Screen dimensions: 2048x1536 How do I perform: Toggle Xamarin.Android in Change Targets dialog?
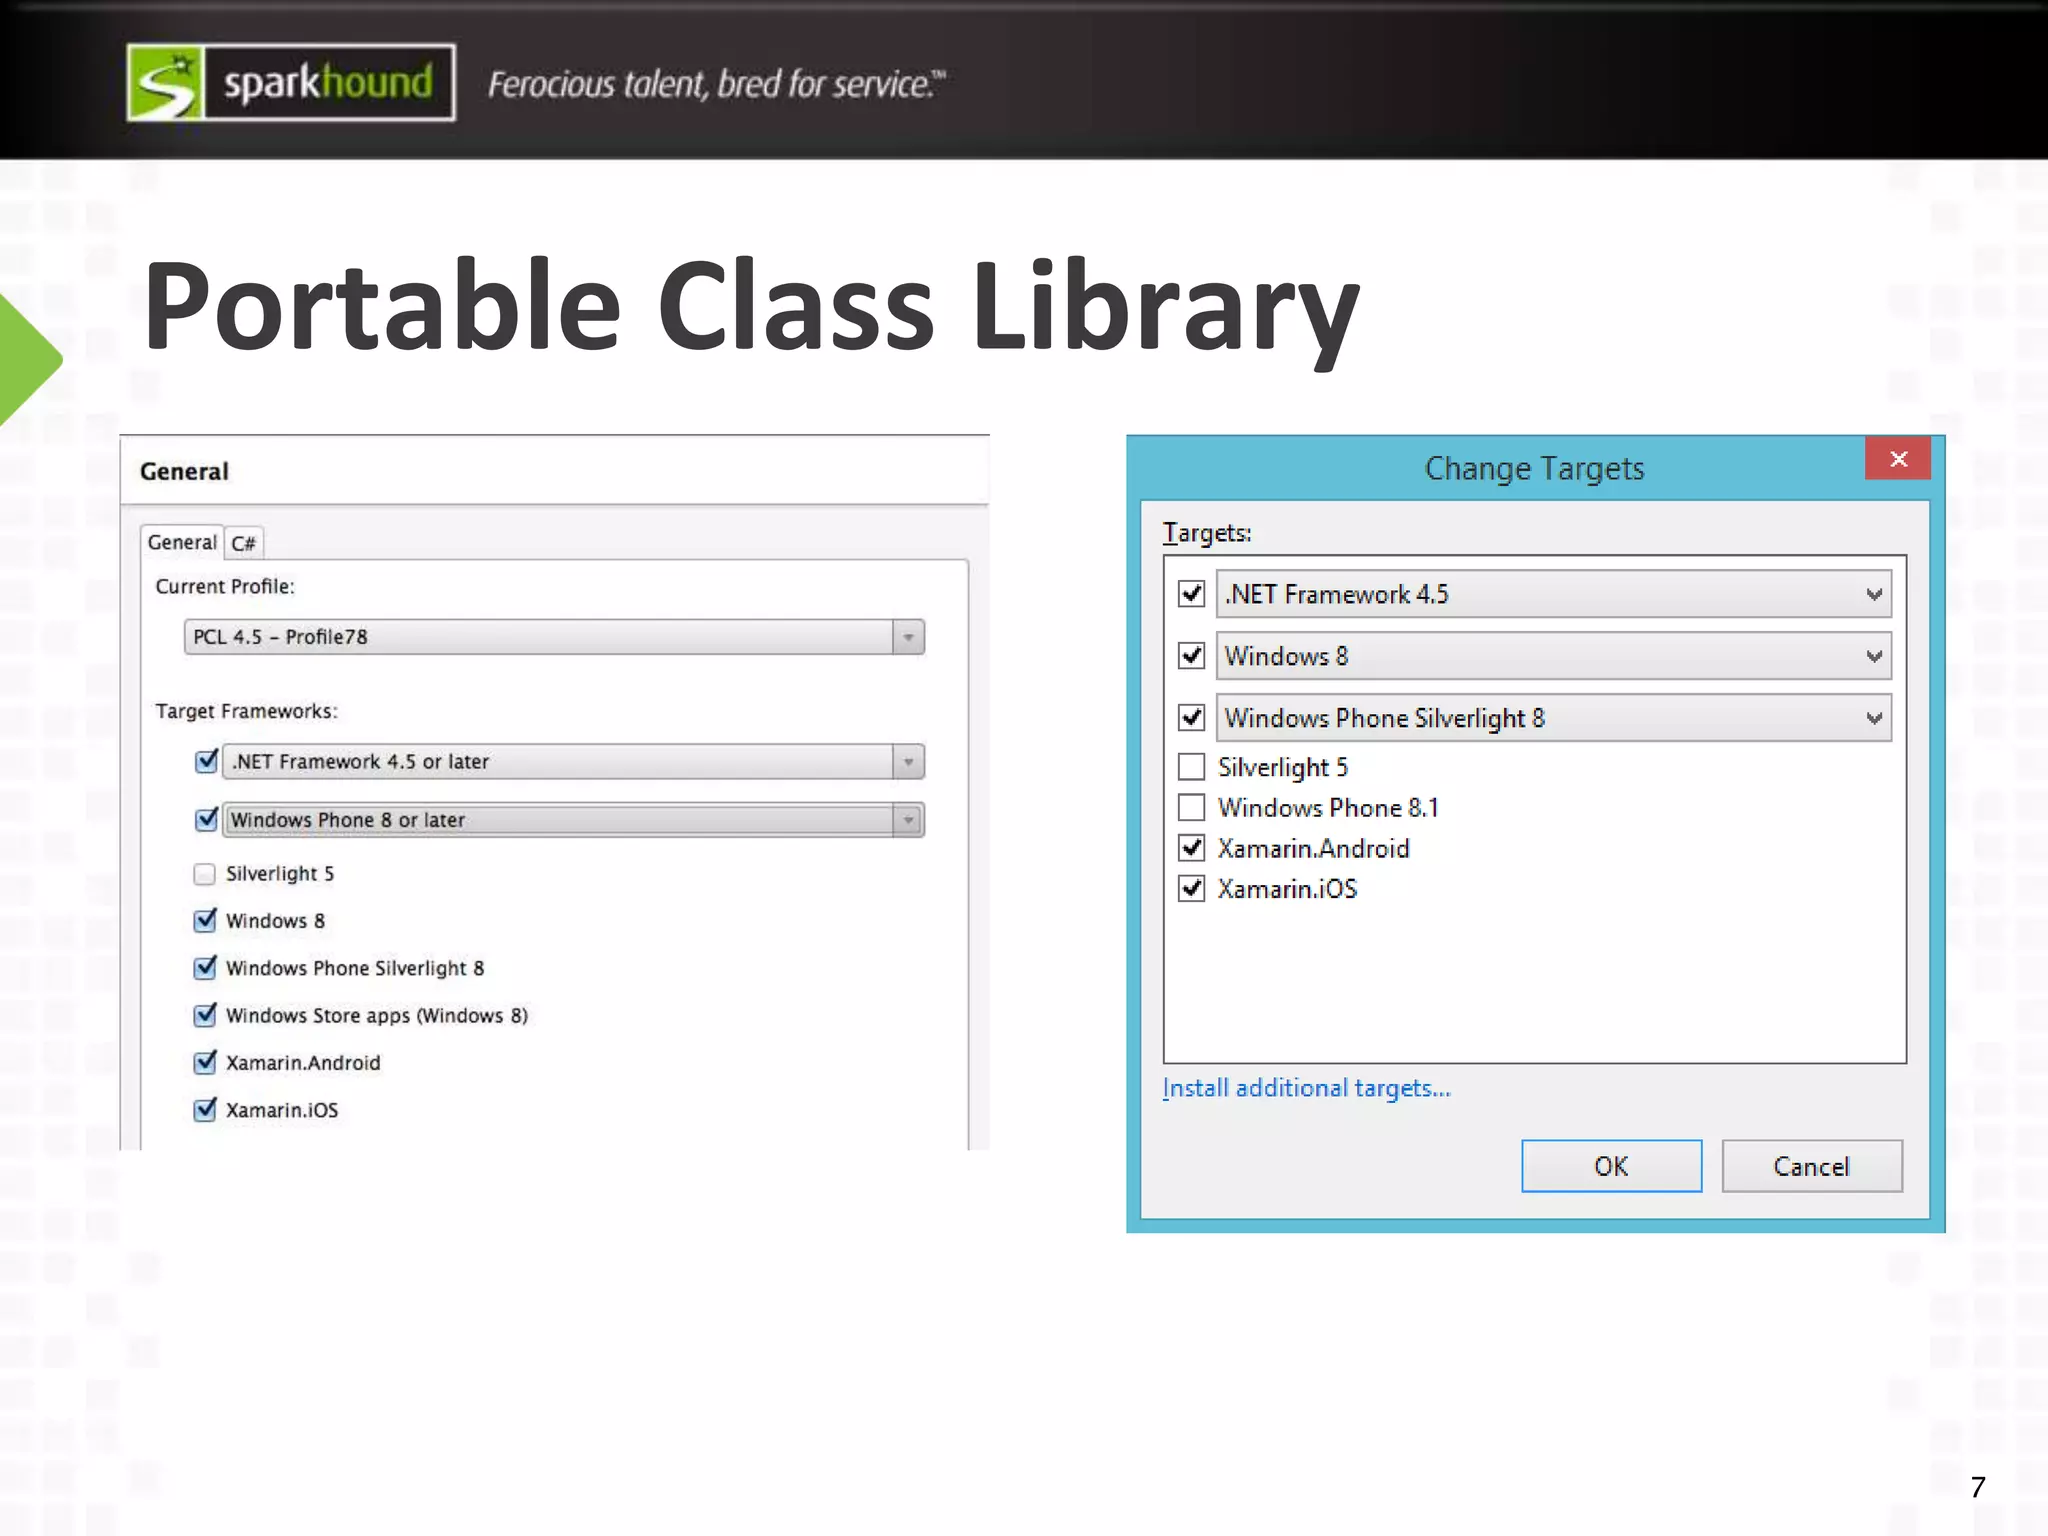click(1191, 848)
